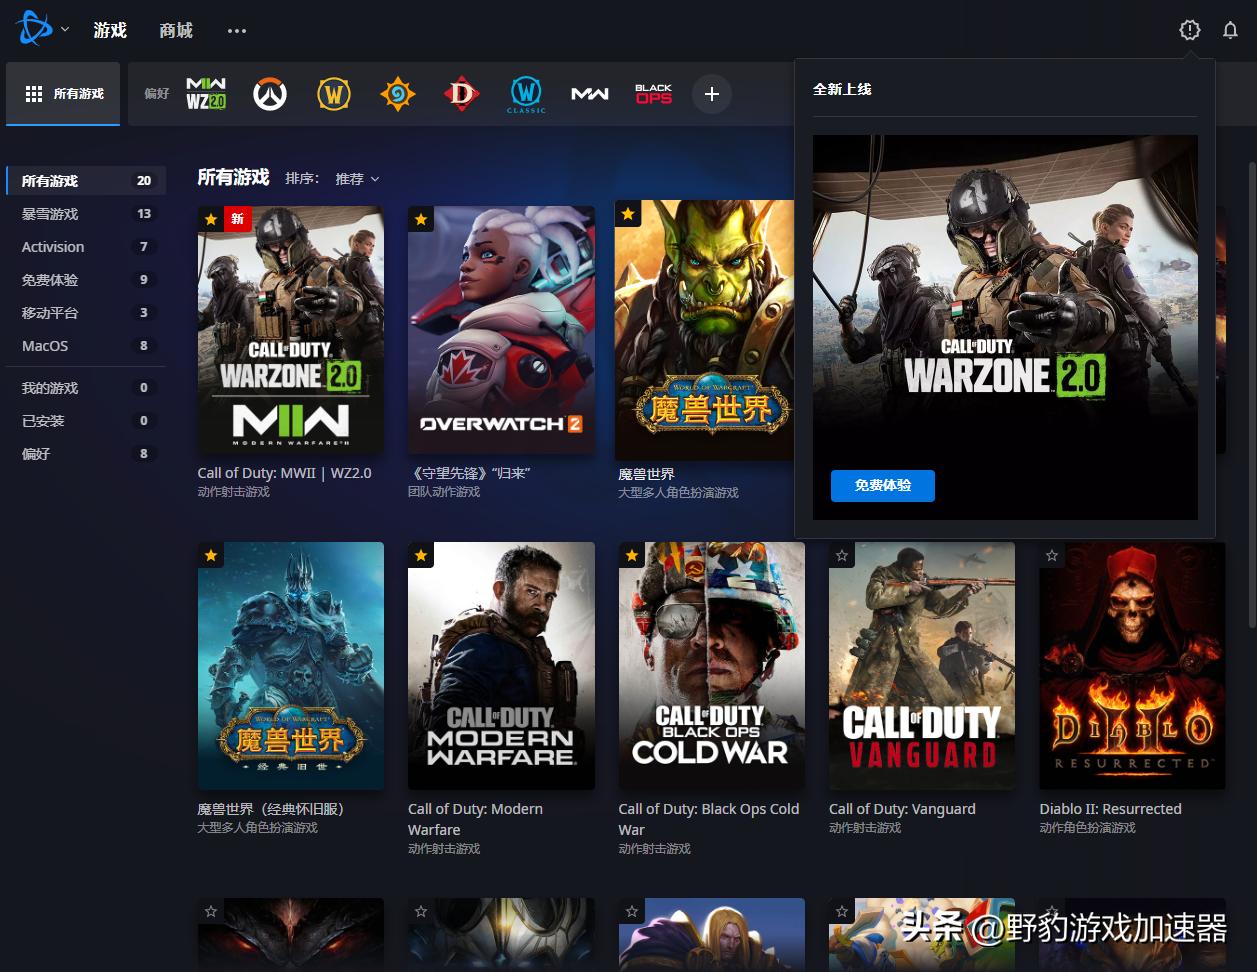This screenshot has height=972, width=1257.
Task: Click the 《守望先锋》"归来" title link
Action: pos(468,473)
